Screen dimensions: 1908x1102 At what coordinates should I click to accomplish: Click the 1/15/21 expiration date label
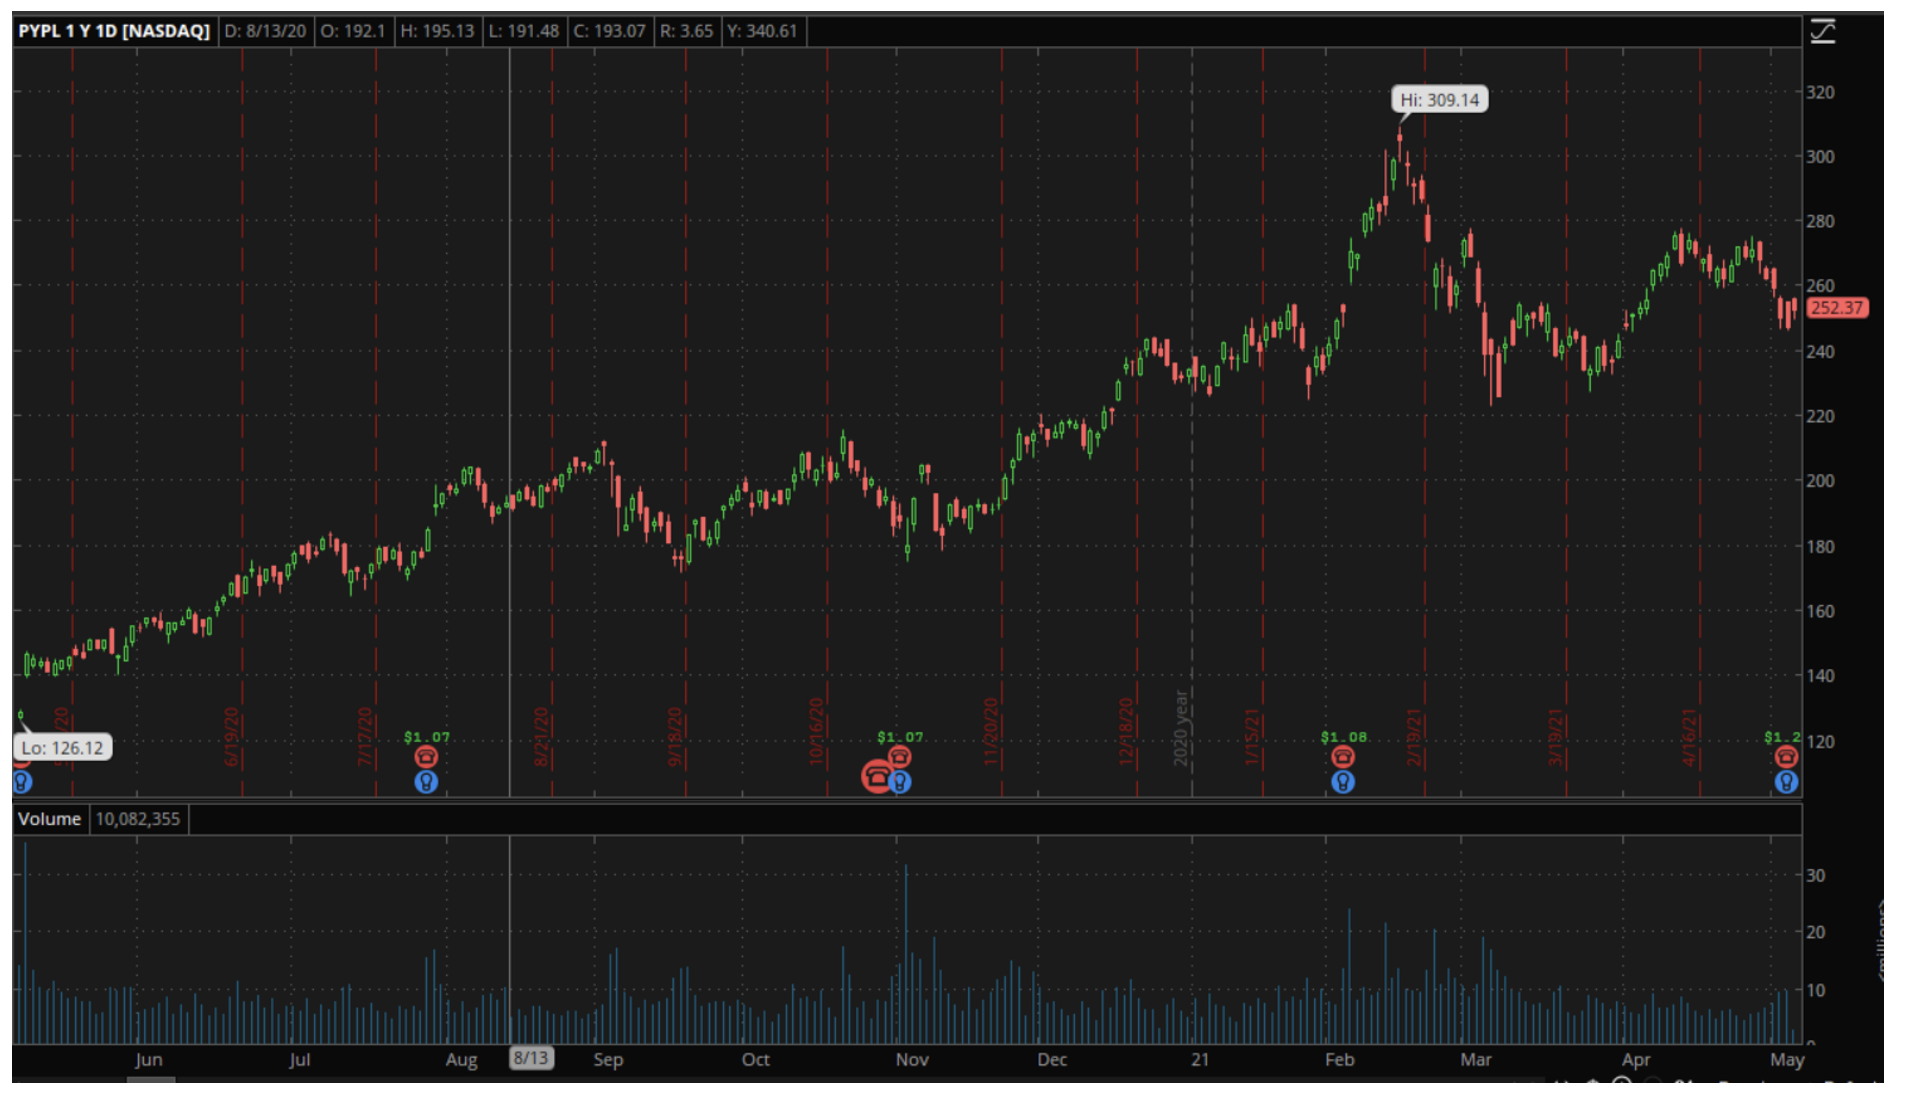coord(1252,737)
